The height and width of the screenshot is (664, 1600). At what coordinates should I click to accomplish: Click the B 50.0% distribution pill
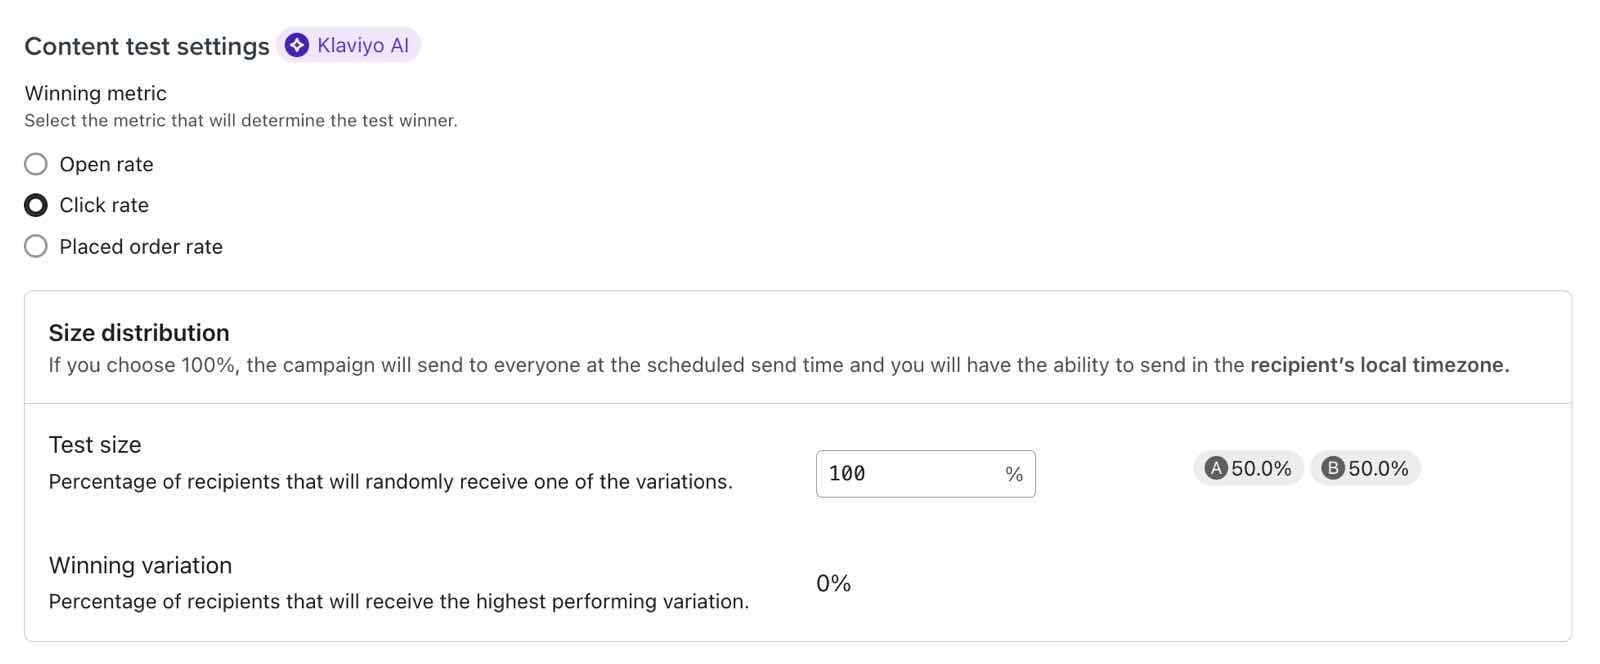pyautogui.click(x=1365, y=467)
